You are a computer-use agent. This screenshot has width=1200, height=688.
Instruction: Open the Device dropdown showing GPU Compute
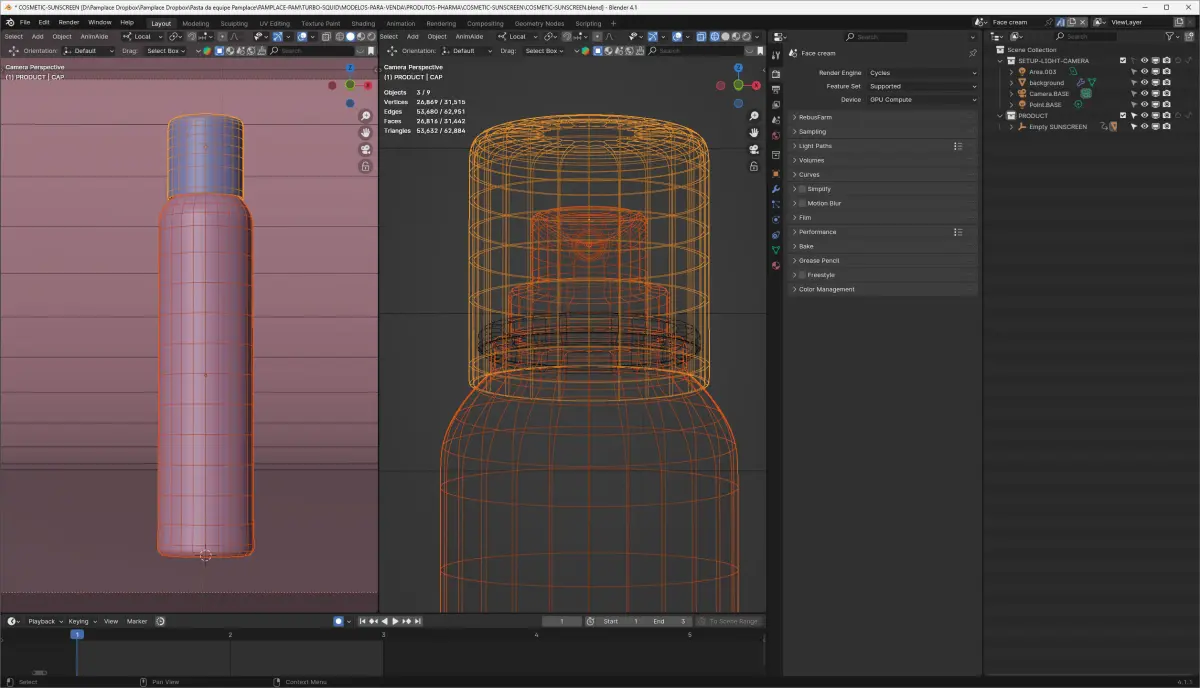[x=922, y=100]
